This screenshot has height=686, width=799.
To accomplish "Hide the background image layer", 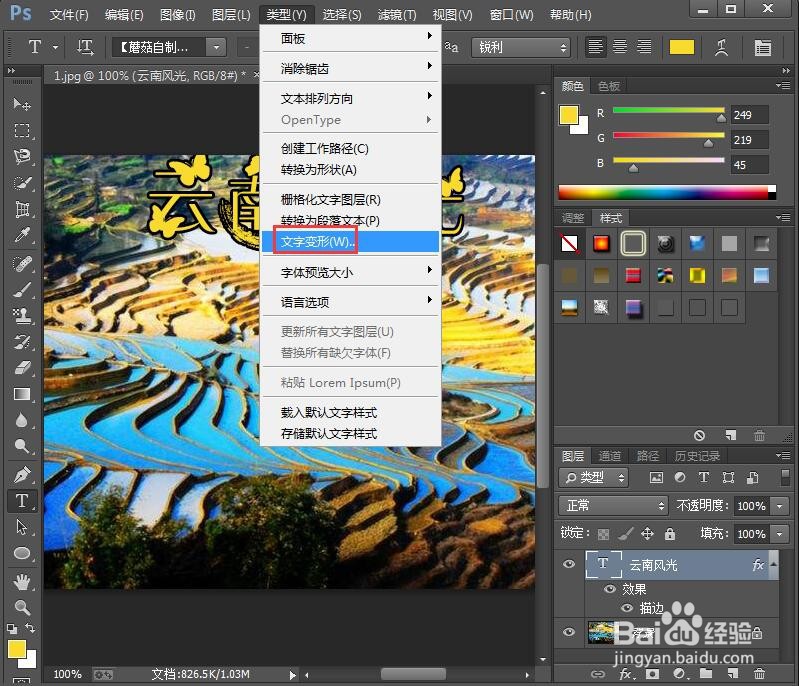I will click(569, 632).
